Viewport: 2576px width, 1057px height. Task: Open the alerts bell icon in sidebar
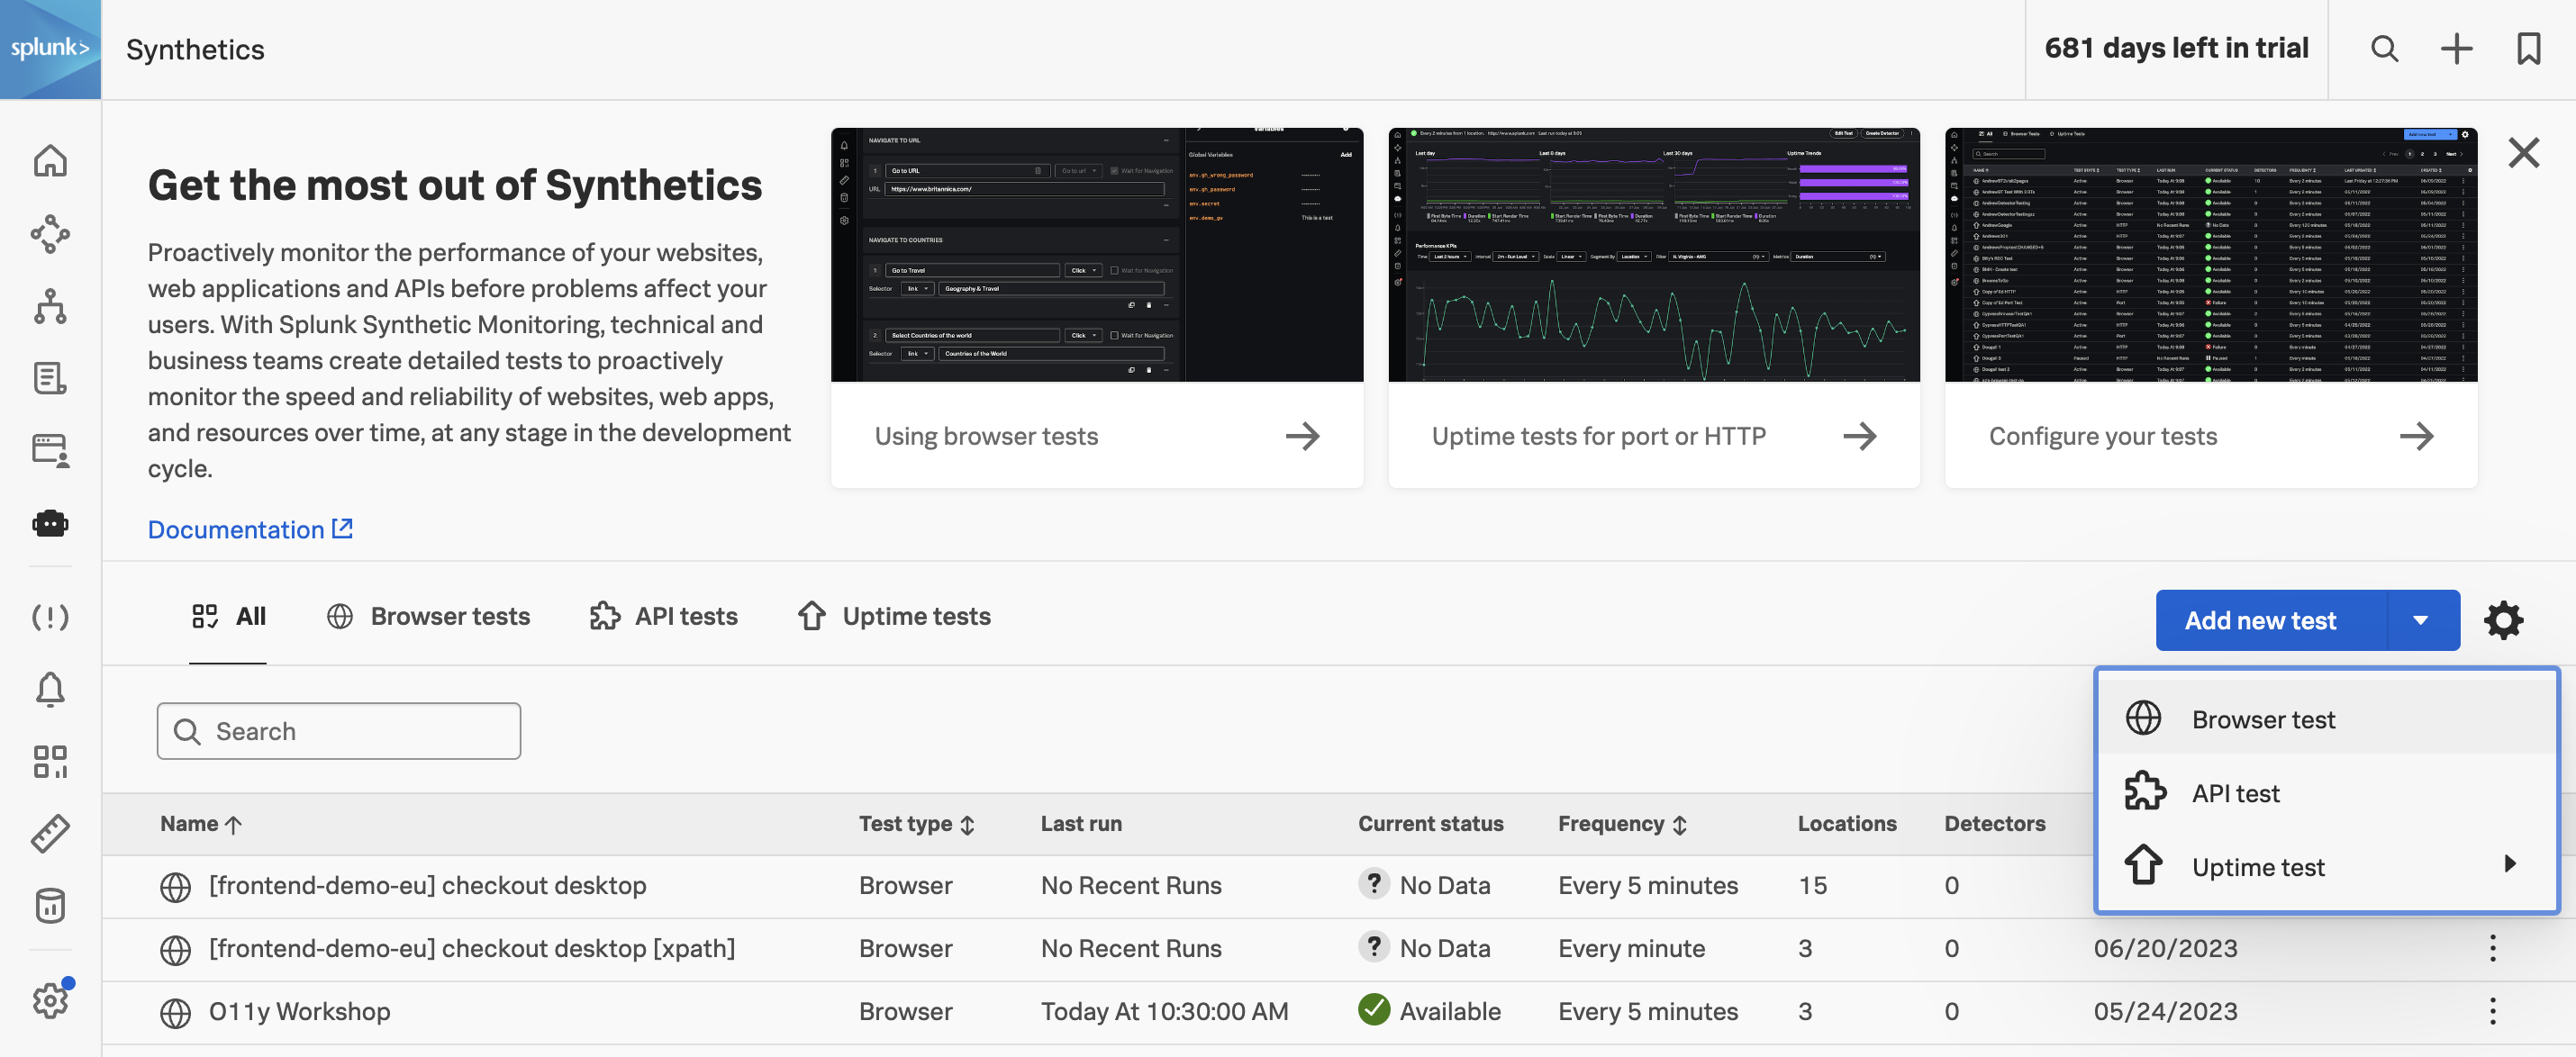[50, 689]
